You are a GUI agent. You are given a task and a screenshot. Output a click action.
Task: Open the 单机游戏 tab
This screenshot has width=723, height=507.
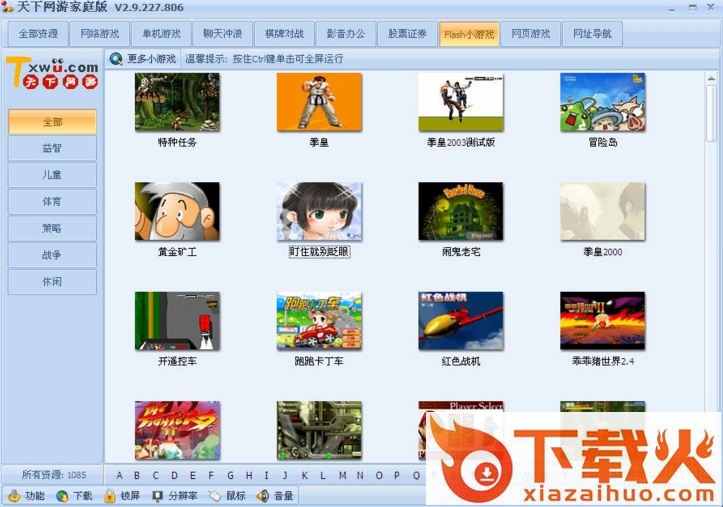pyautogui.click(x=161, y=34)
